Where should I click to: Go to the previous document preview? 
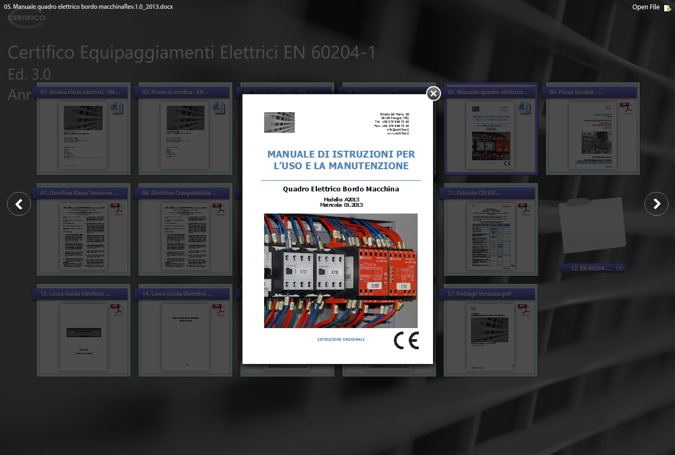[19, 204]
